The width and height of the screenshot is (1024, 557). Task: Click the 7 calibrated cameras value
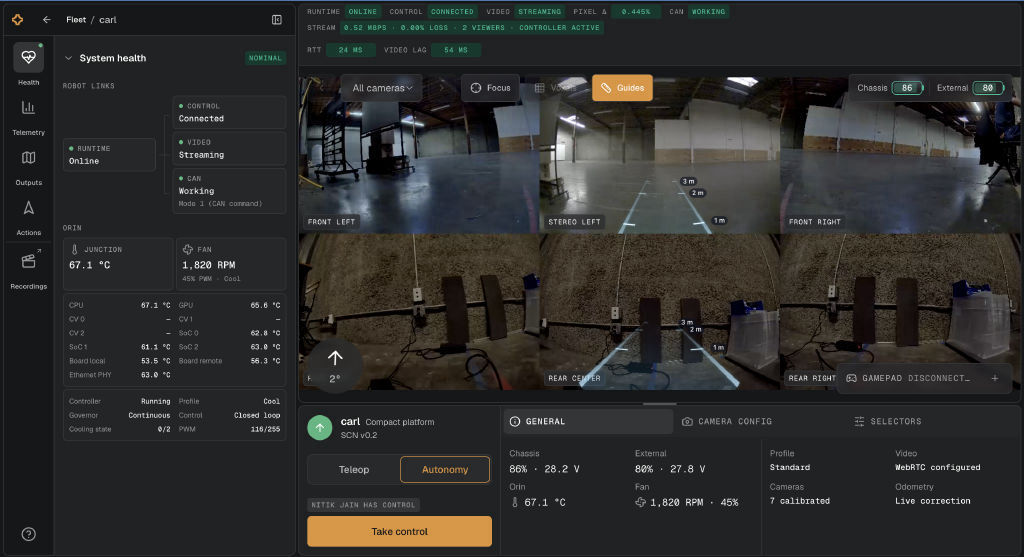click(799, 501)
